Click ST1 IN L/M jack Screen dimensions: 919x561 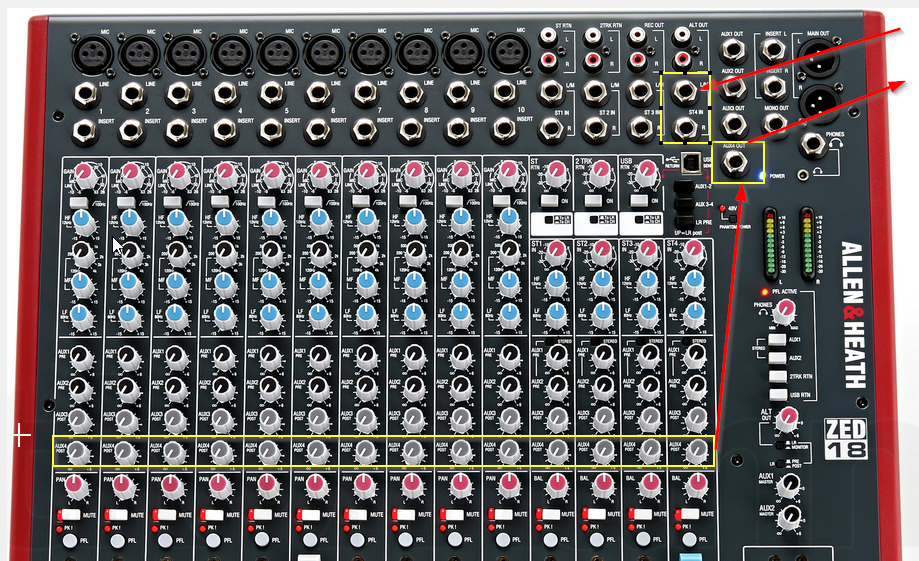(550, 91)
